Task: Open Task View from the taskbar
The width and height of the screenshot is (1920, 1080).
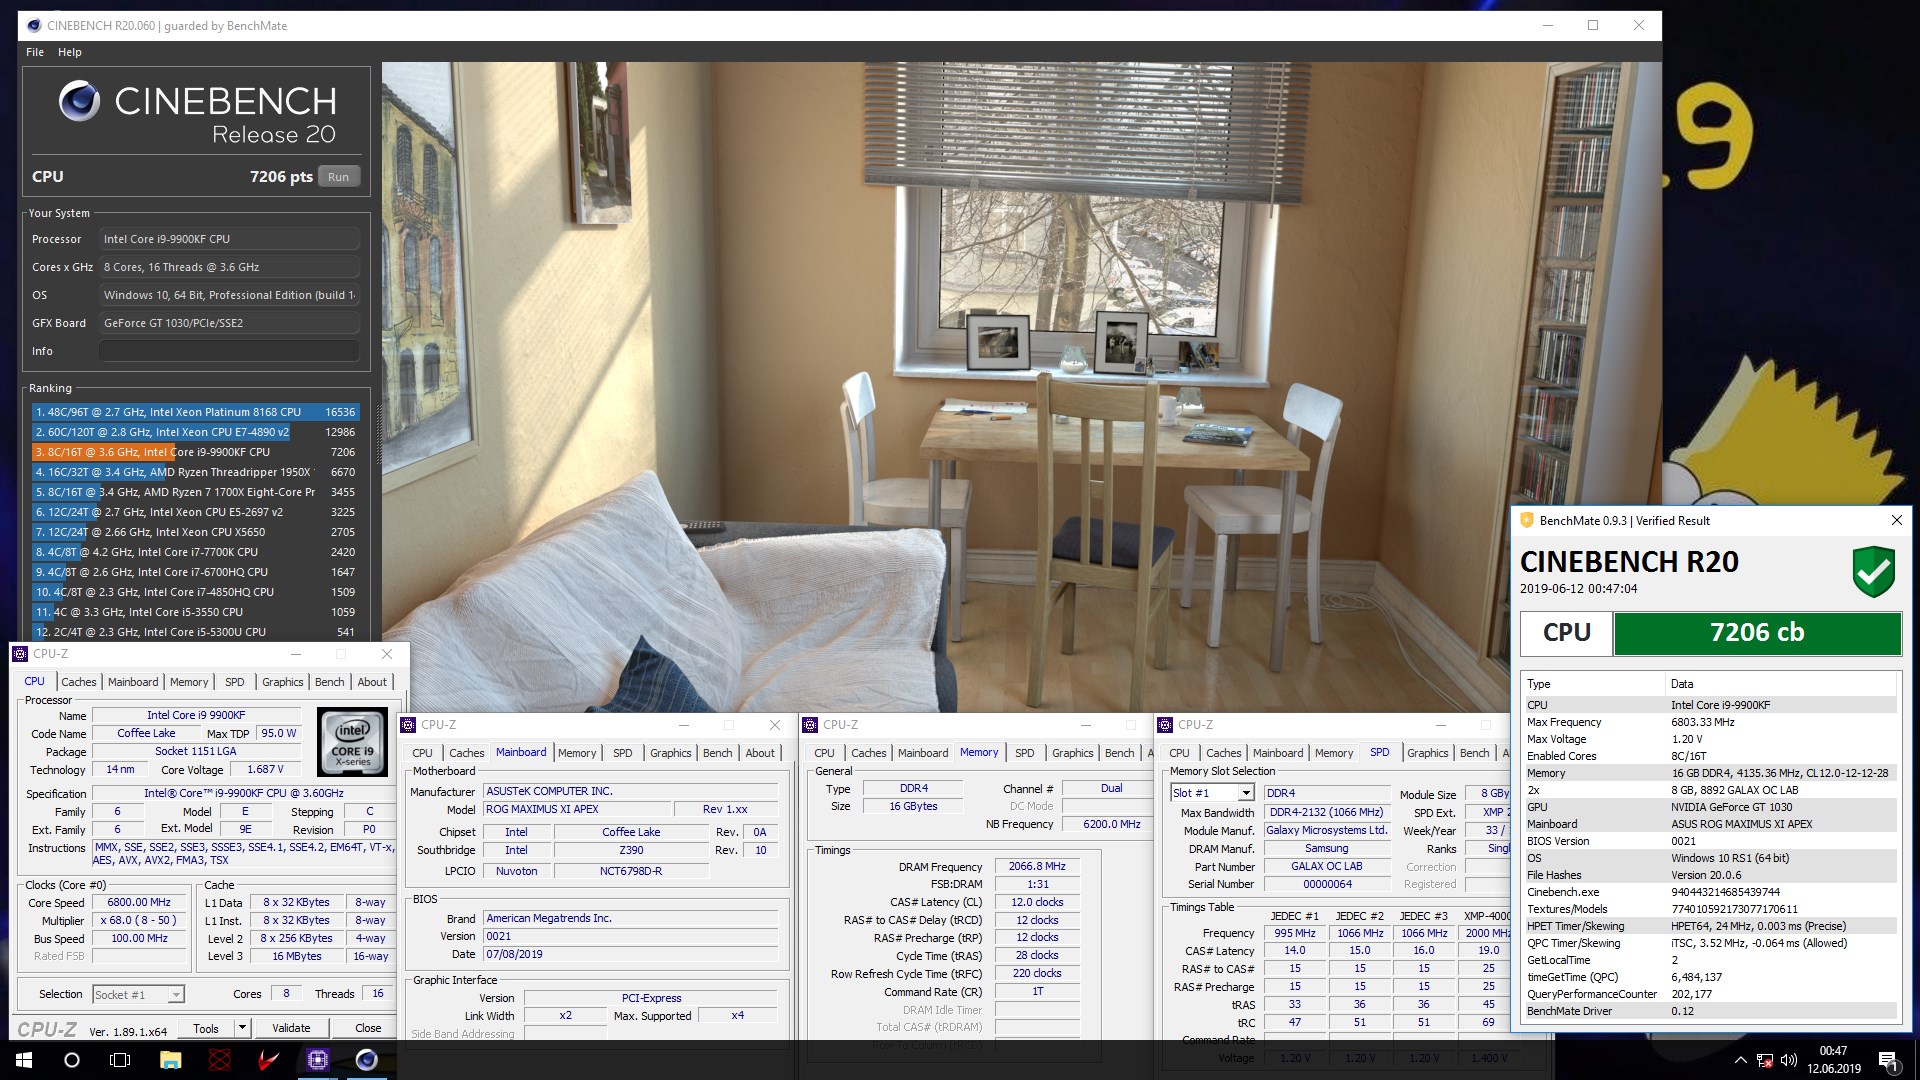Action: tap(120, 1060)
